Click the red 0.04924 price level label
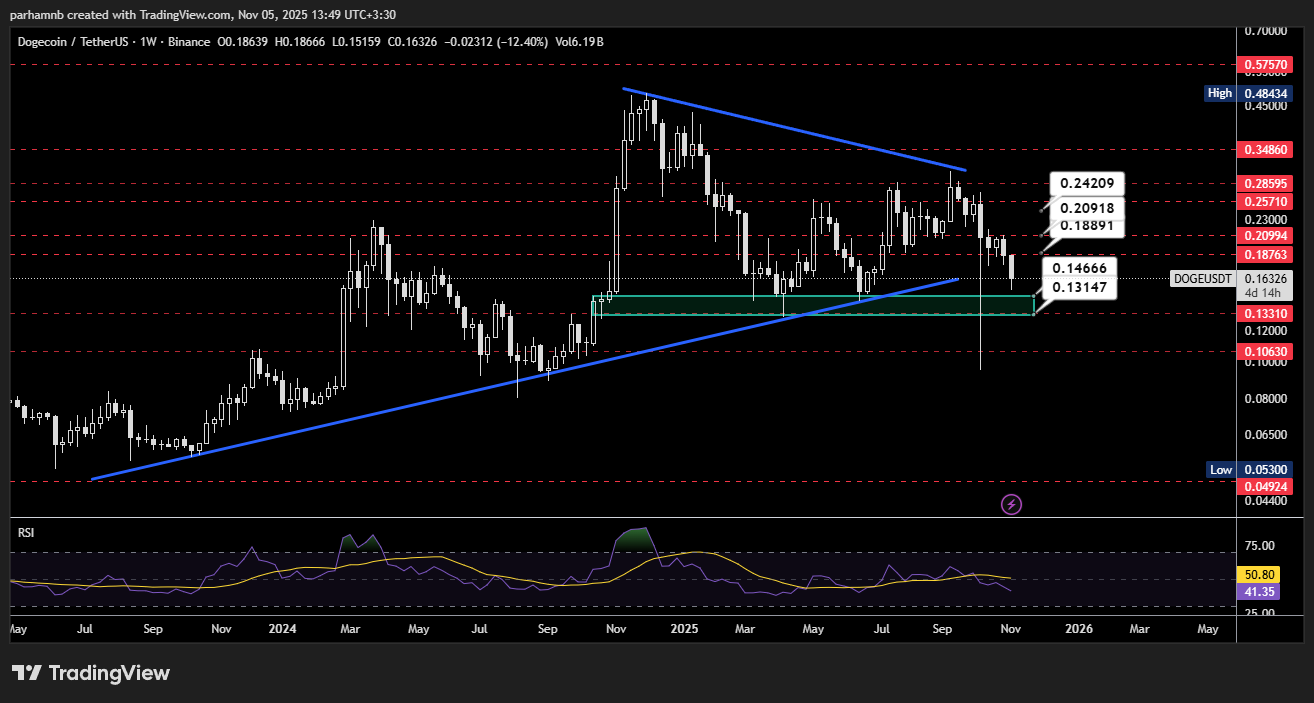 click(x=1266, y=487)
